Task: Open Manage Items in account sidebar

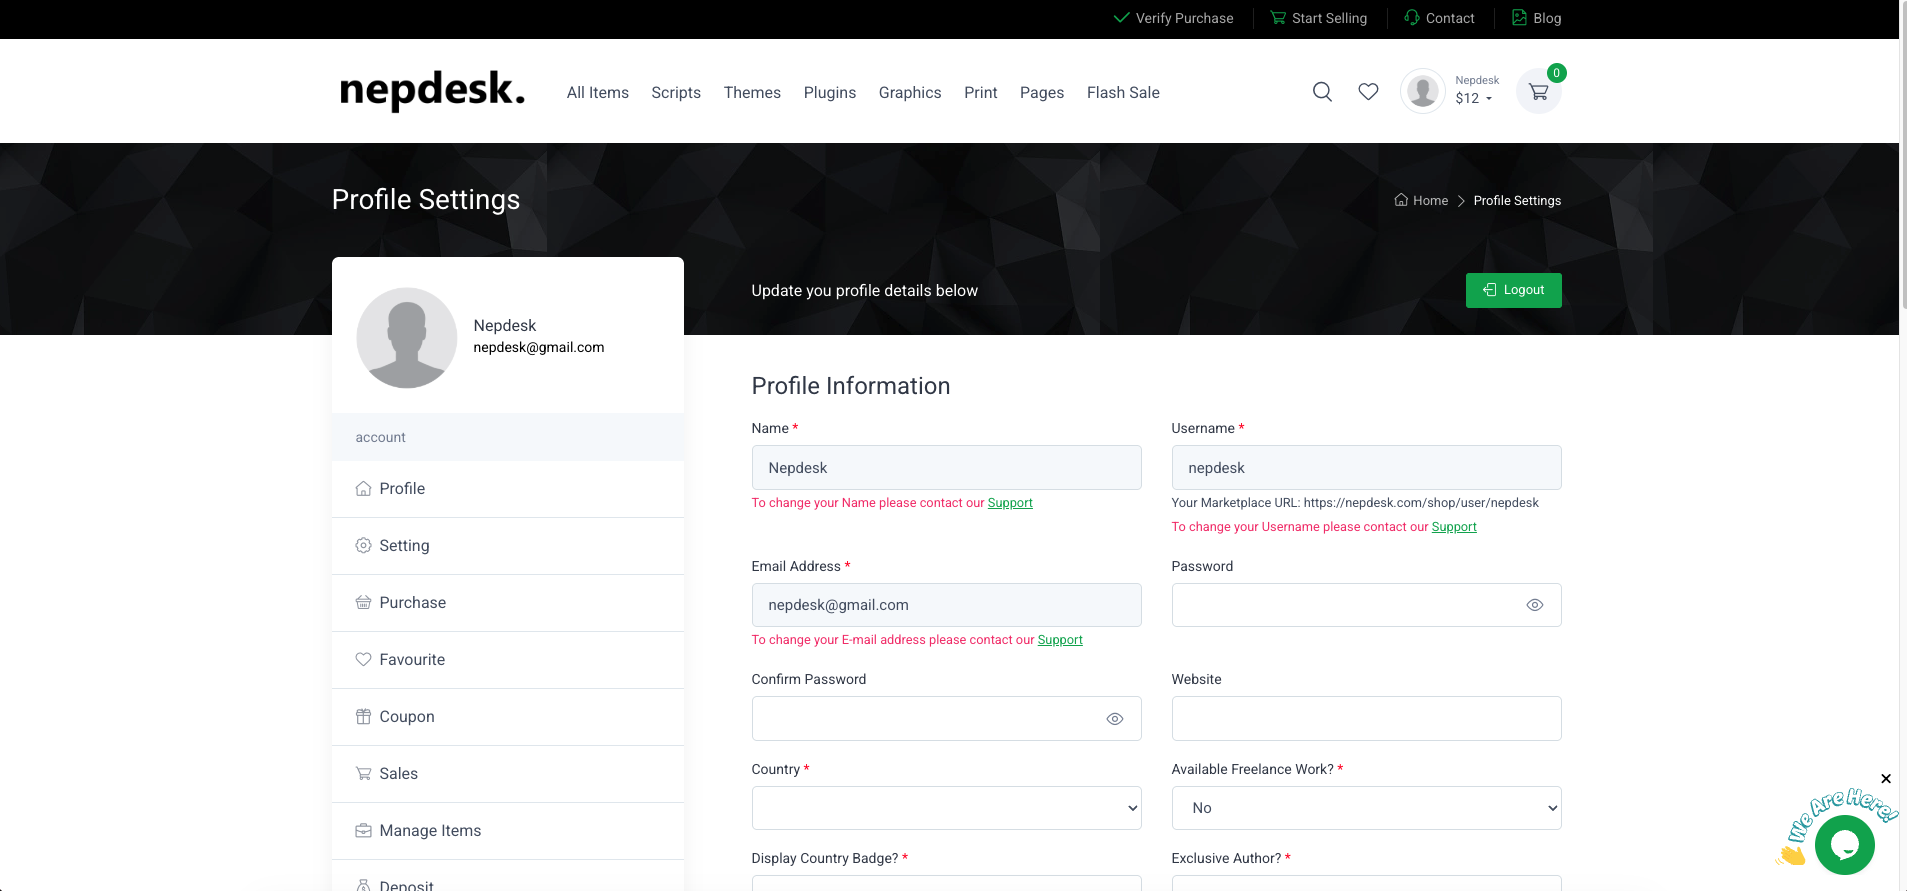Action: tap(430, 831)
